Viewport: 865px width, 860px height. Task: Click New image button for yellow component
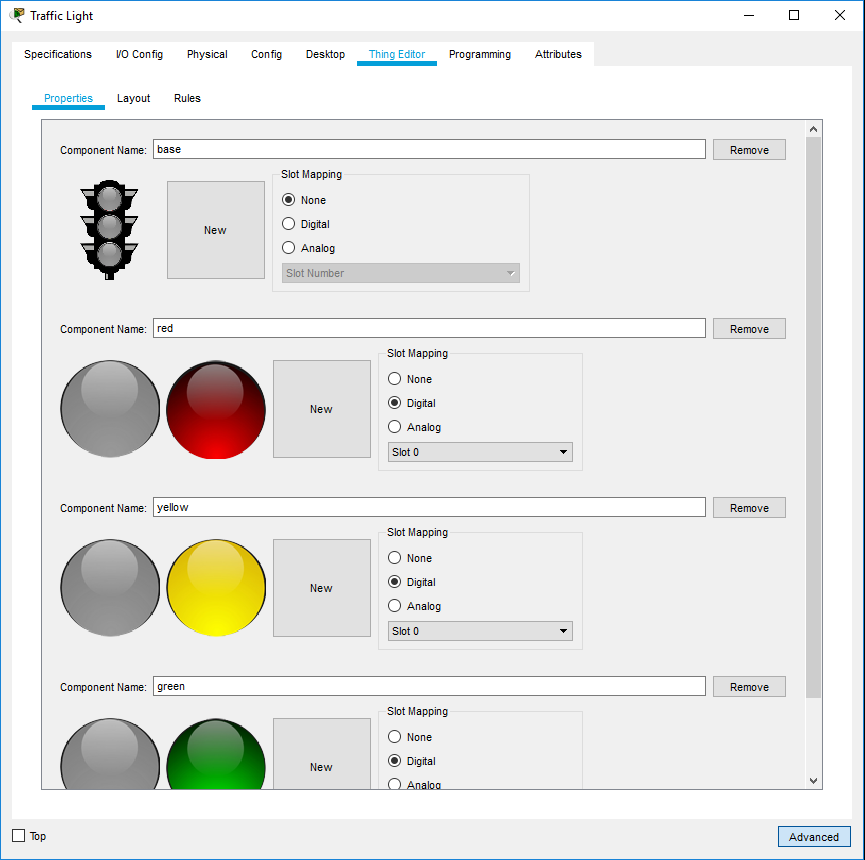point(322,588)
